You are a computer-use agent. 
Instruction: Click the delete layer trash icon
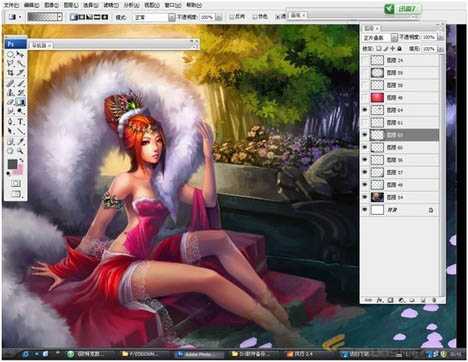tap(434, 300)
